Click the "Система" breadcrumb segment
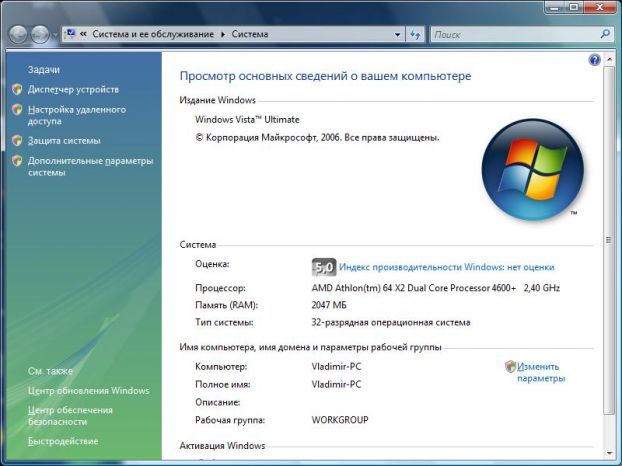622x466 pixels. (x=250, y=34)
